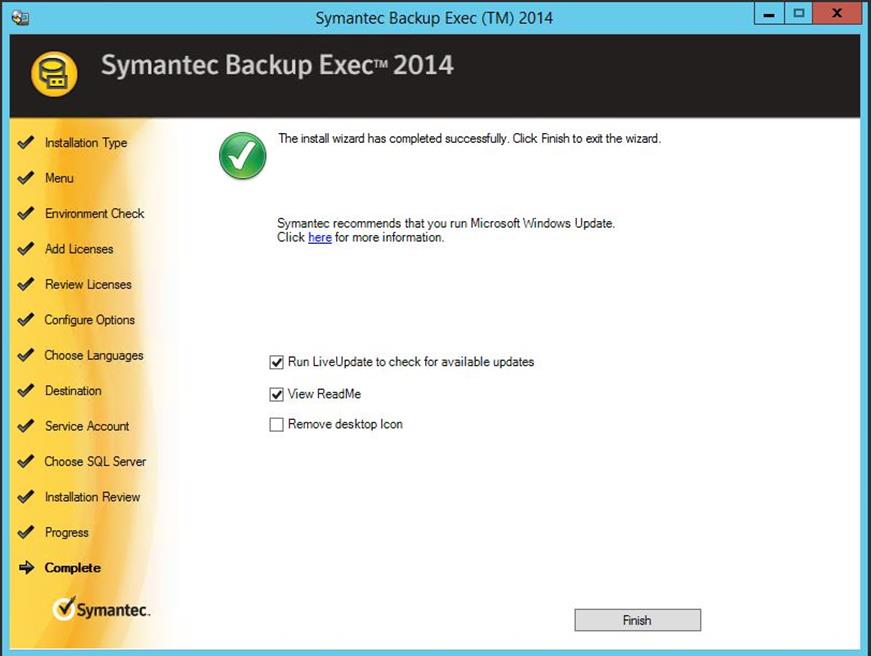Select the Installation Type step
Viewport: 871px width, 656px height.
point(86,143)
